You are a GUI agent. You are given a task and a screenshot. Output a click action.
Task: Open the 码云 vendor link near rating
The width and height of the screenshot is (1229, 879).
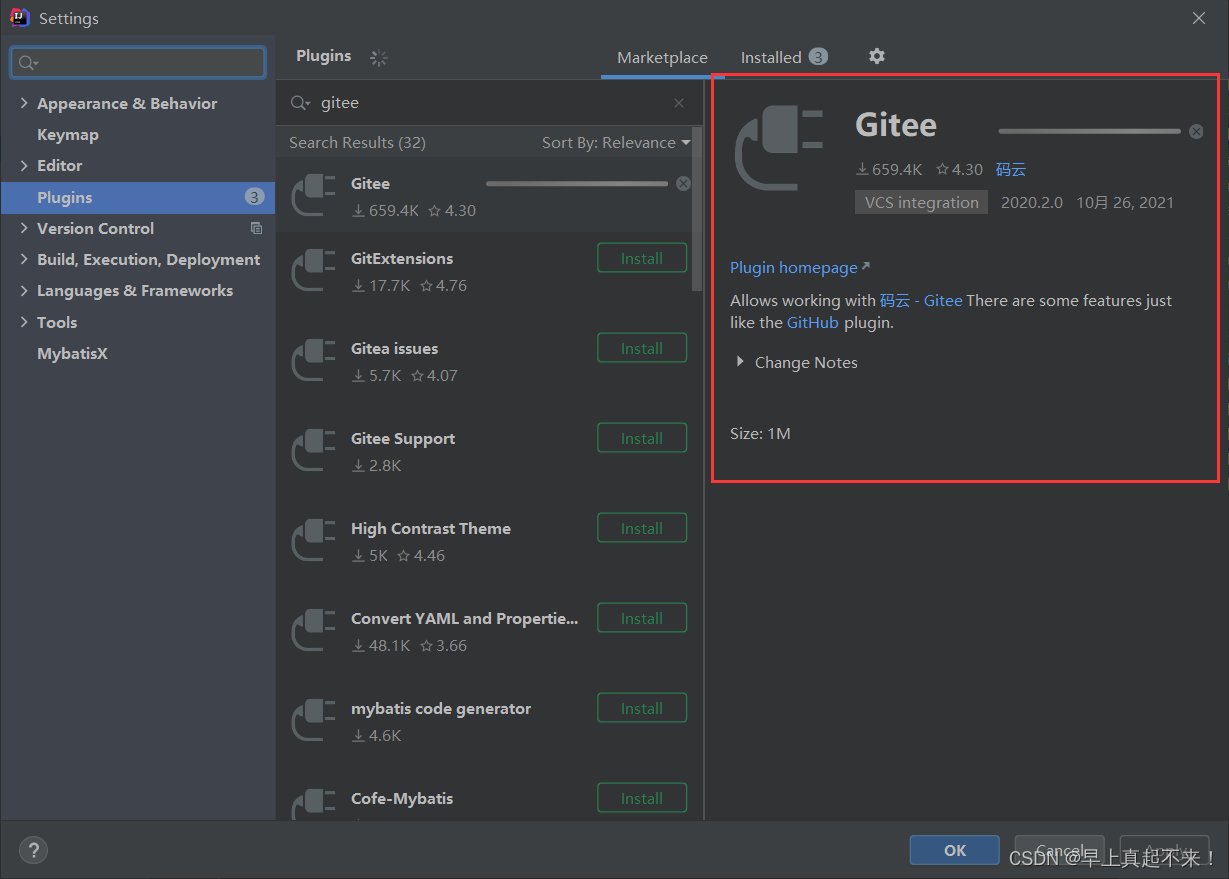pos(1011,169)
